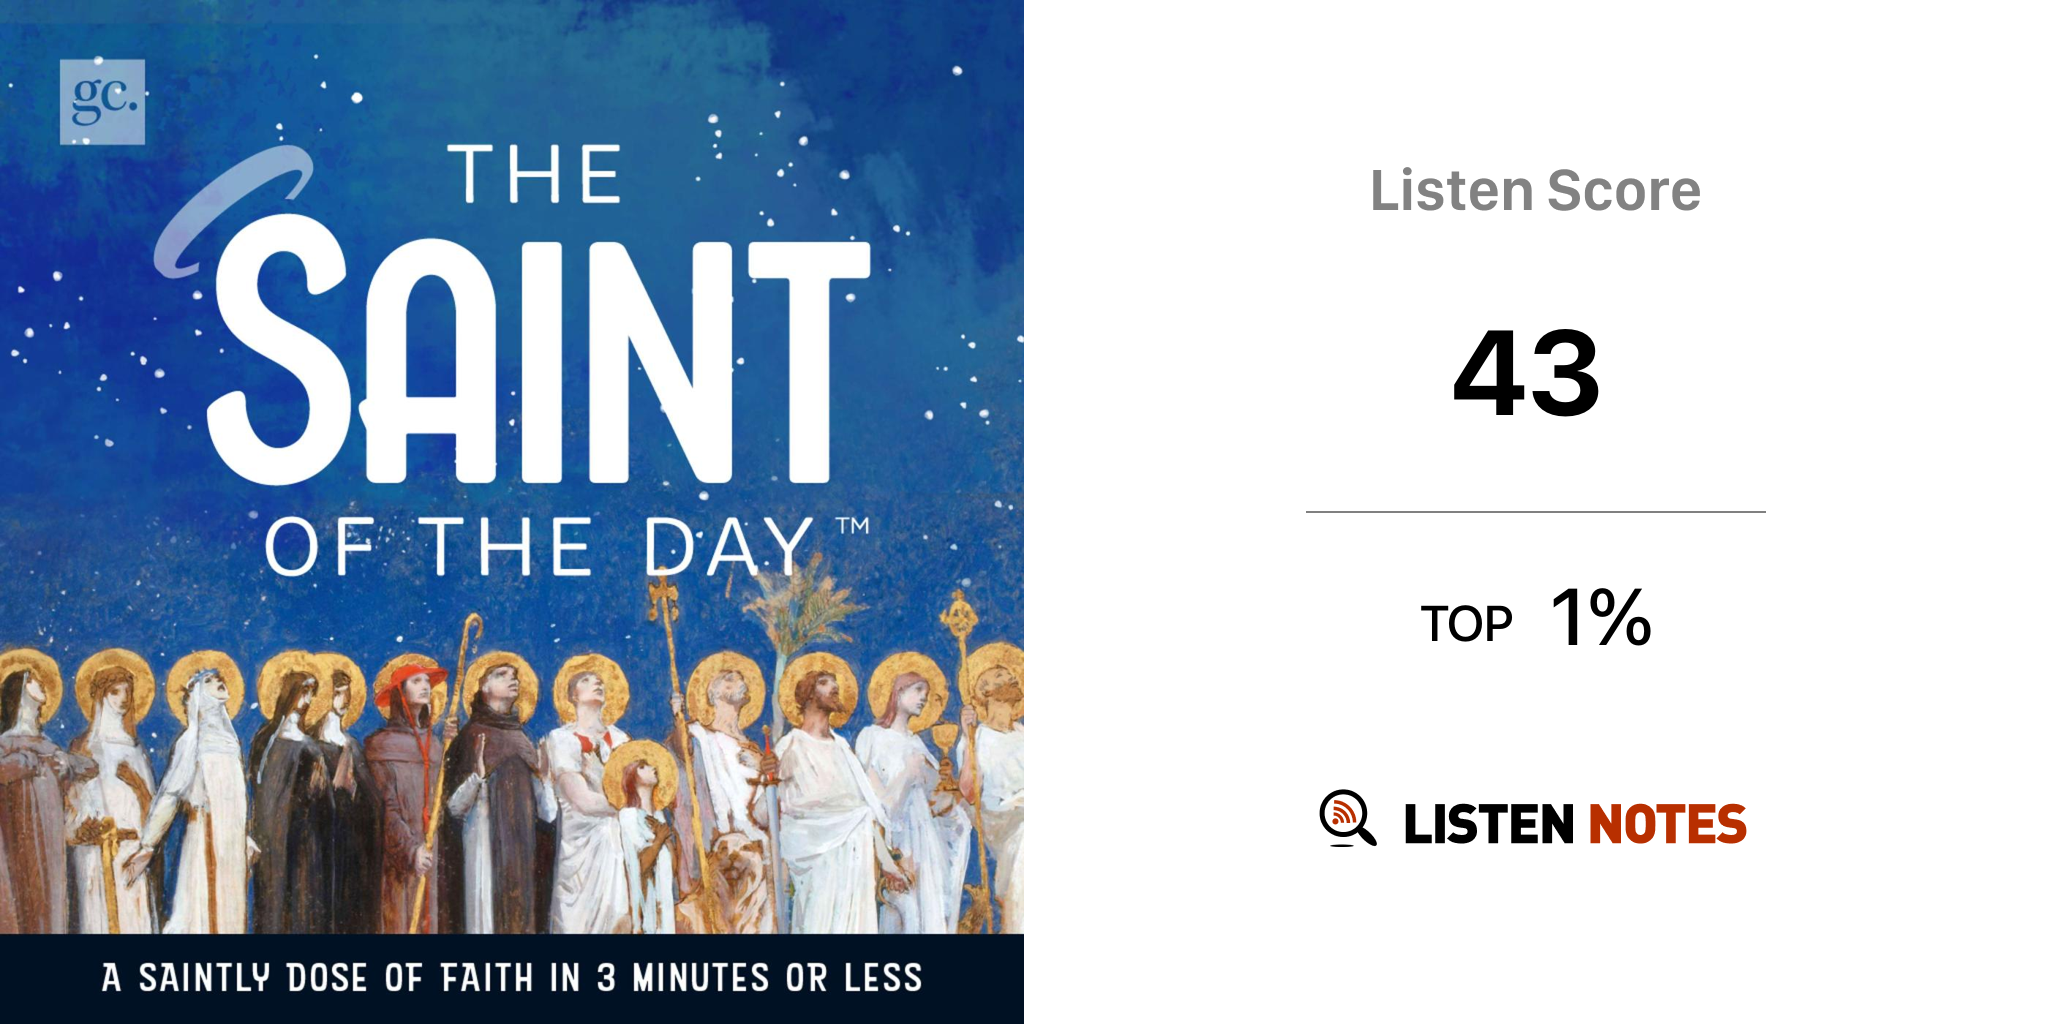Image resolution: width=2048 pixels, height=1024 pixels.
Task: Click the TM trademark symbol
Action: click(x=852, y=525)
